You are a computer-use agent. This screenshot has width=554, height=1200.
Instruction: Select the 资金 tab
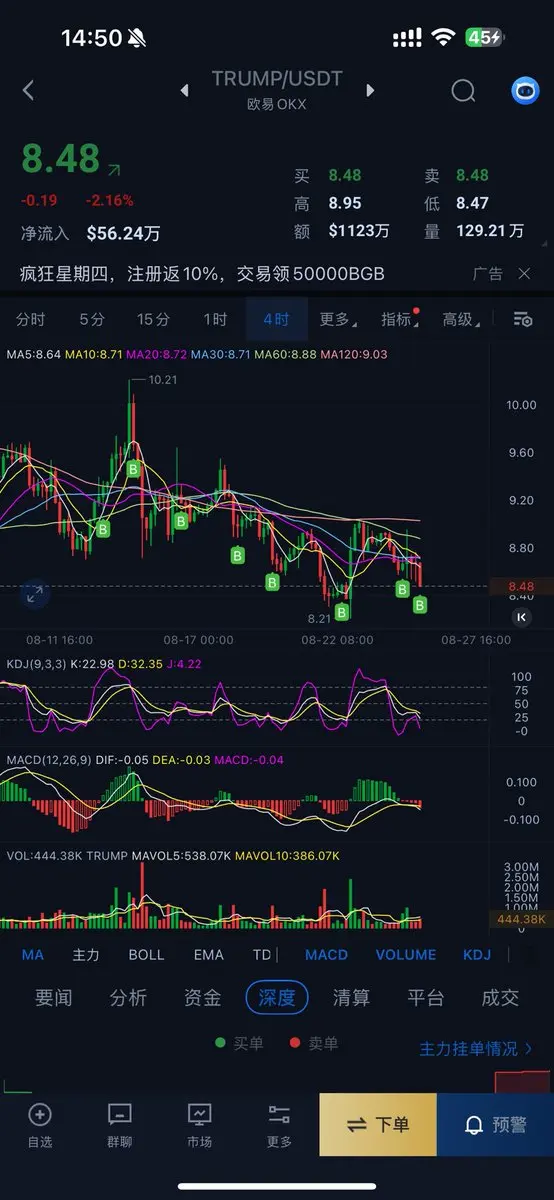click(203, 997)
